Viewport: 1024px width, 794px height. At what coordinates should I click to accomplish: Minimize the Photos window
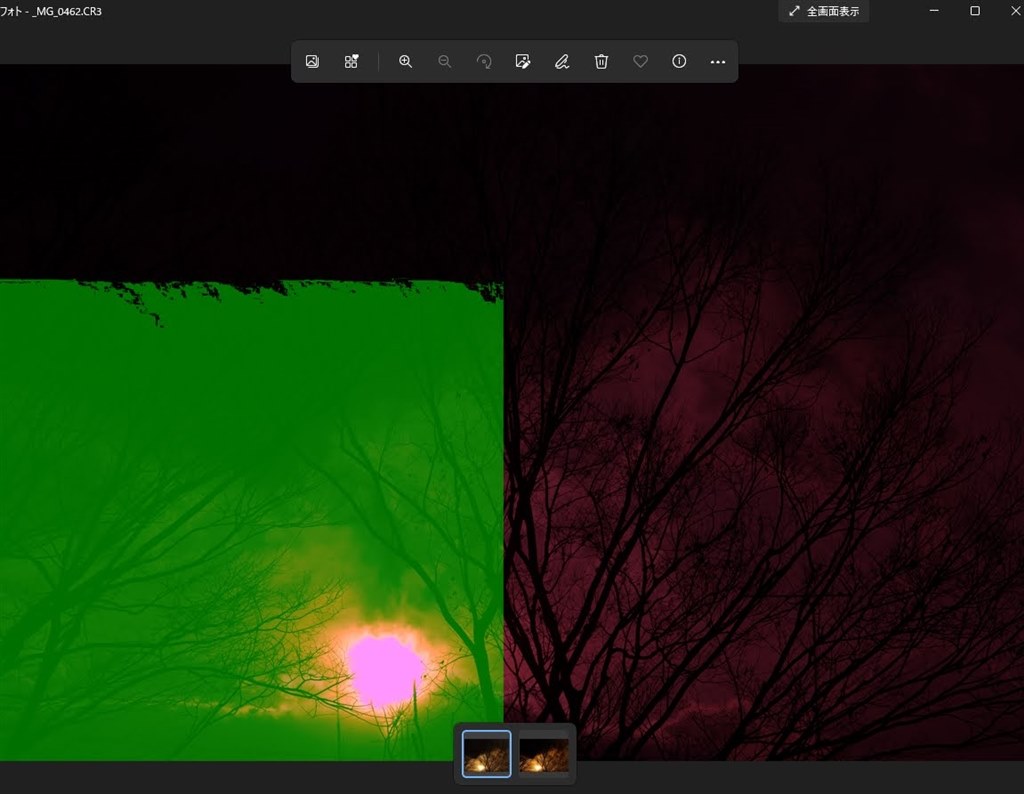pos(934,11)
